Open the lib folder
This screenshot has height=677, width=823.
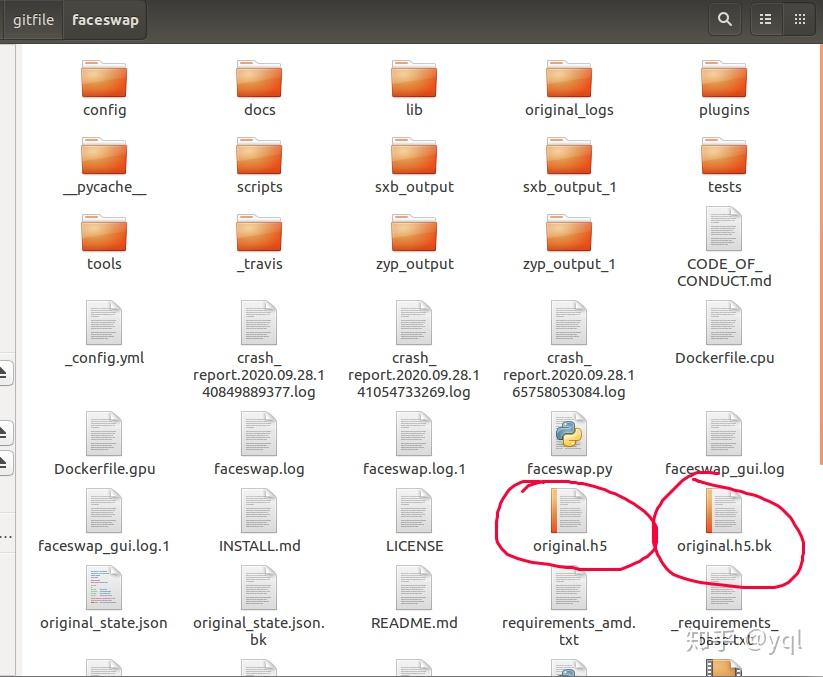click(414, 79)
